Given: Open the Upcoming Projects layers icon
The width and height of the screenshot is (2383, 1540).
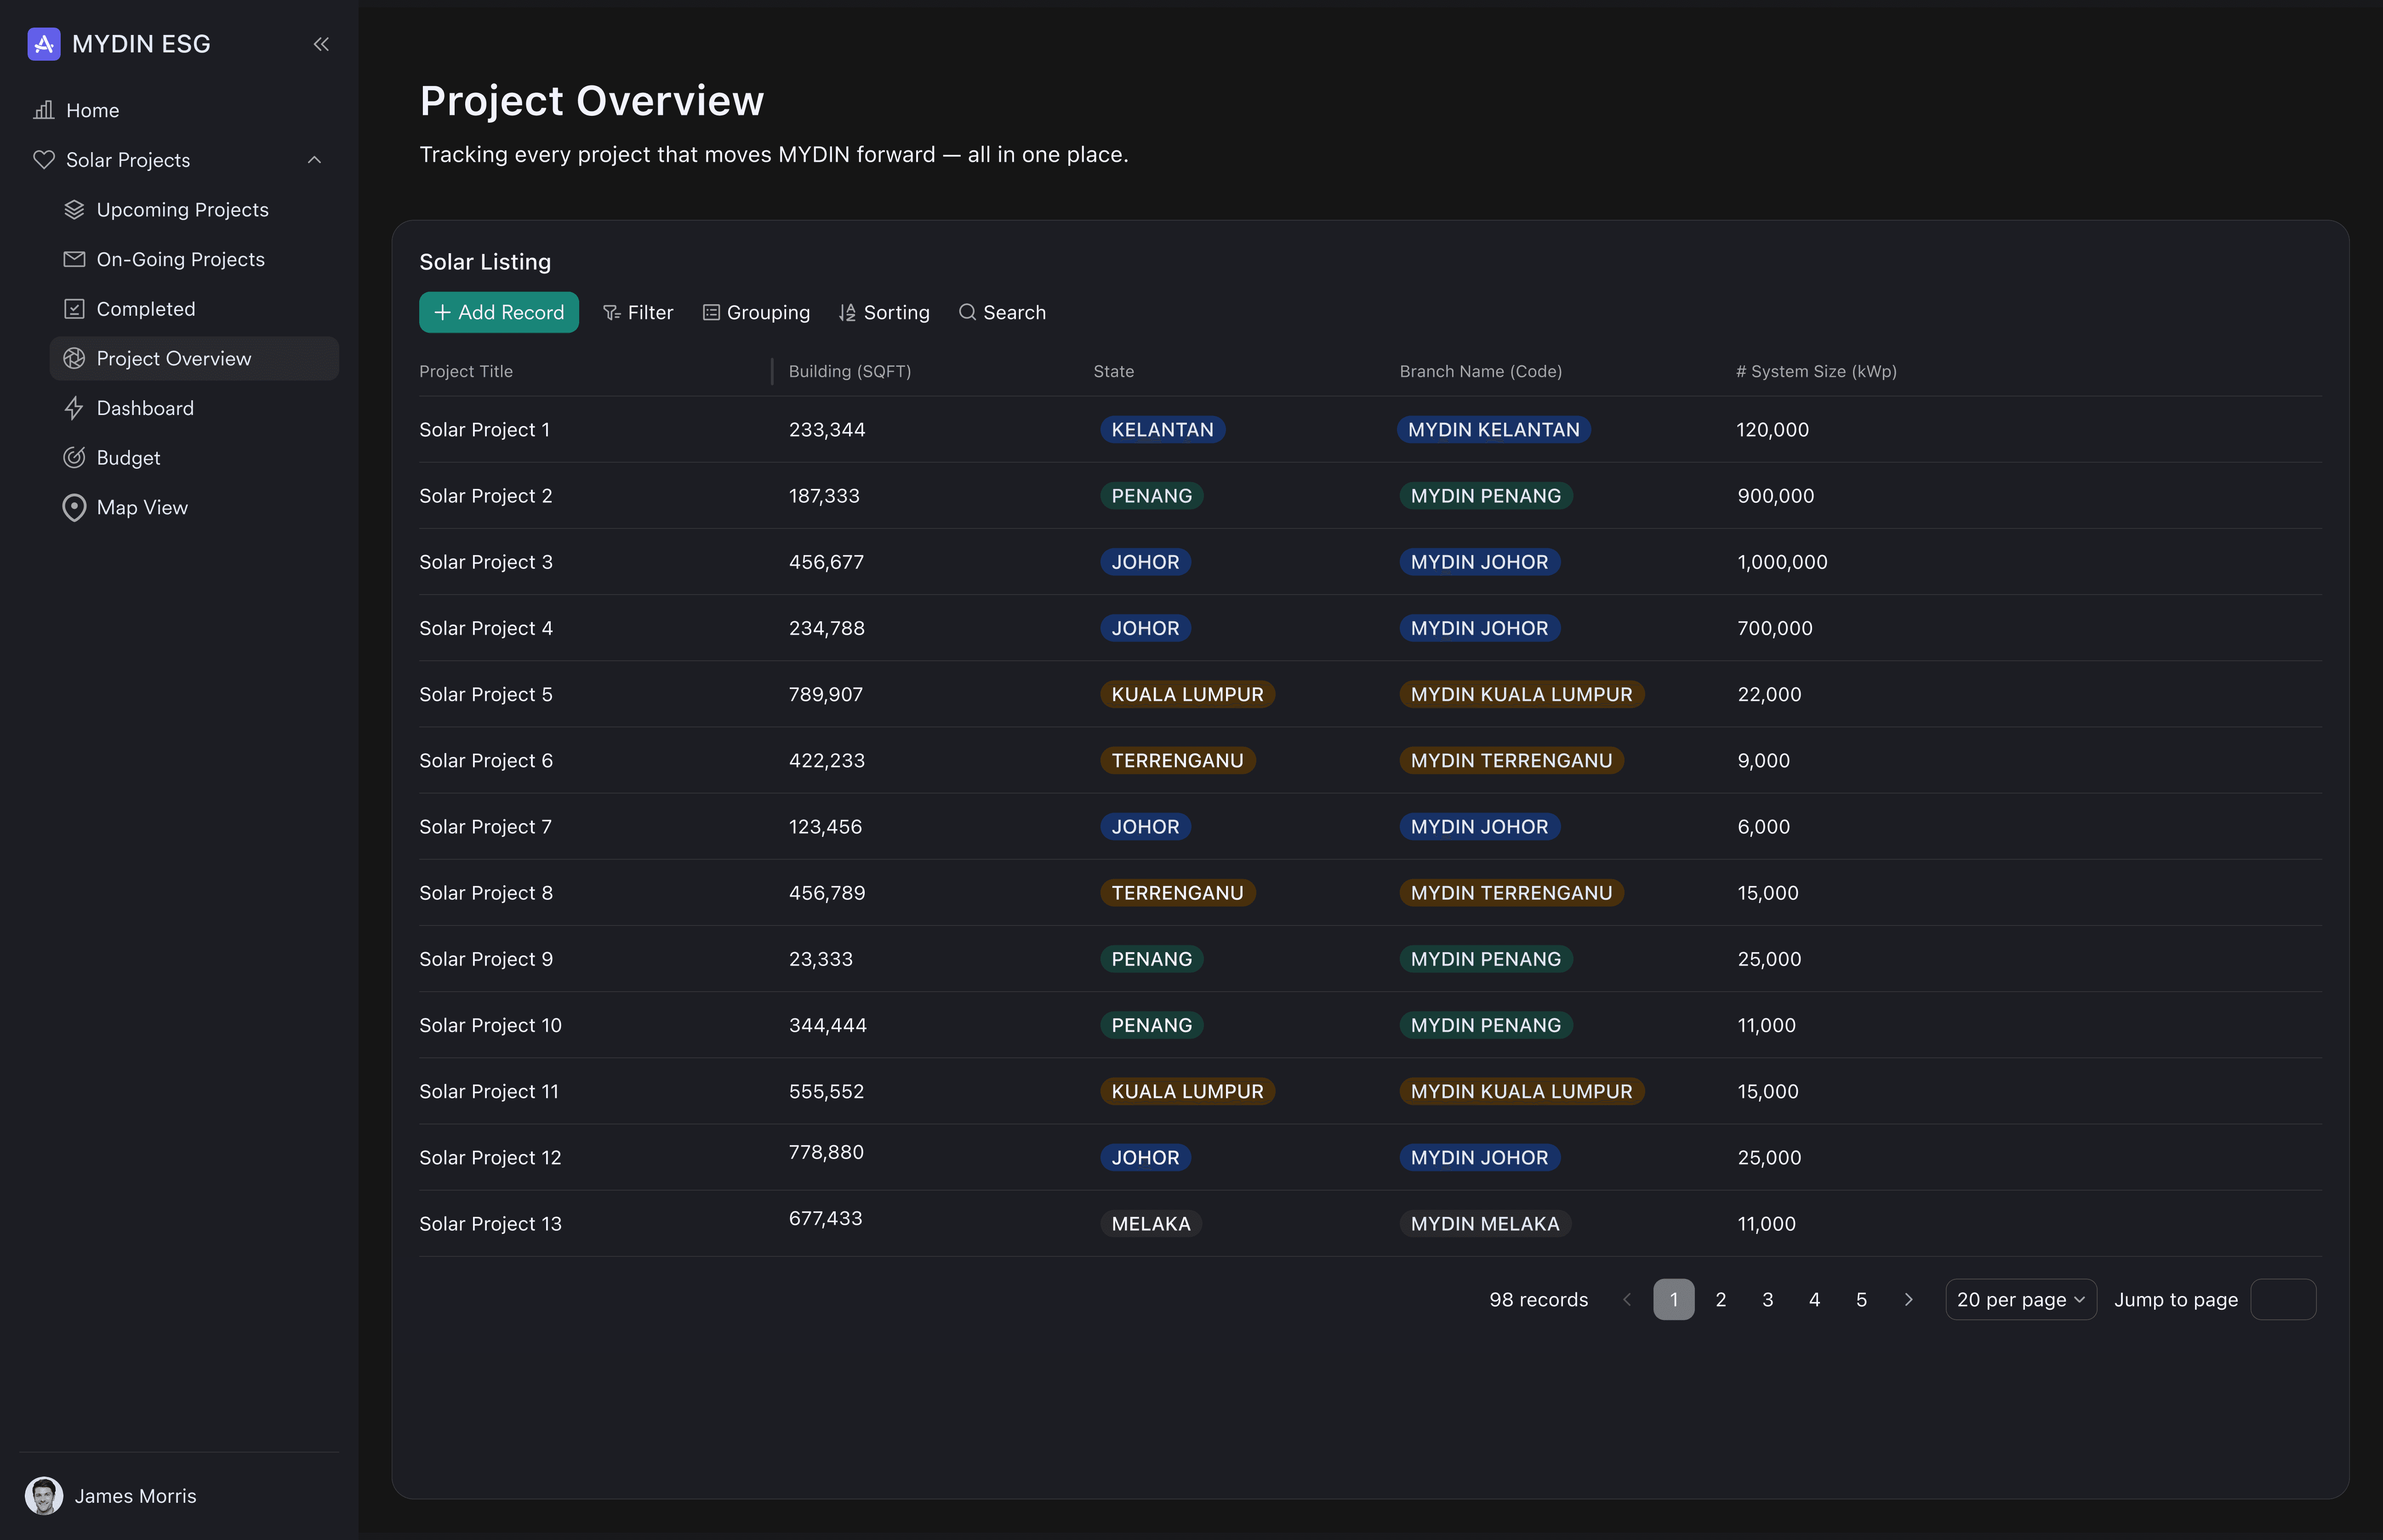Looking at the screenshot, I should (74, 209).
